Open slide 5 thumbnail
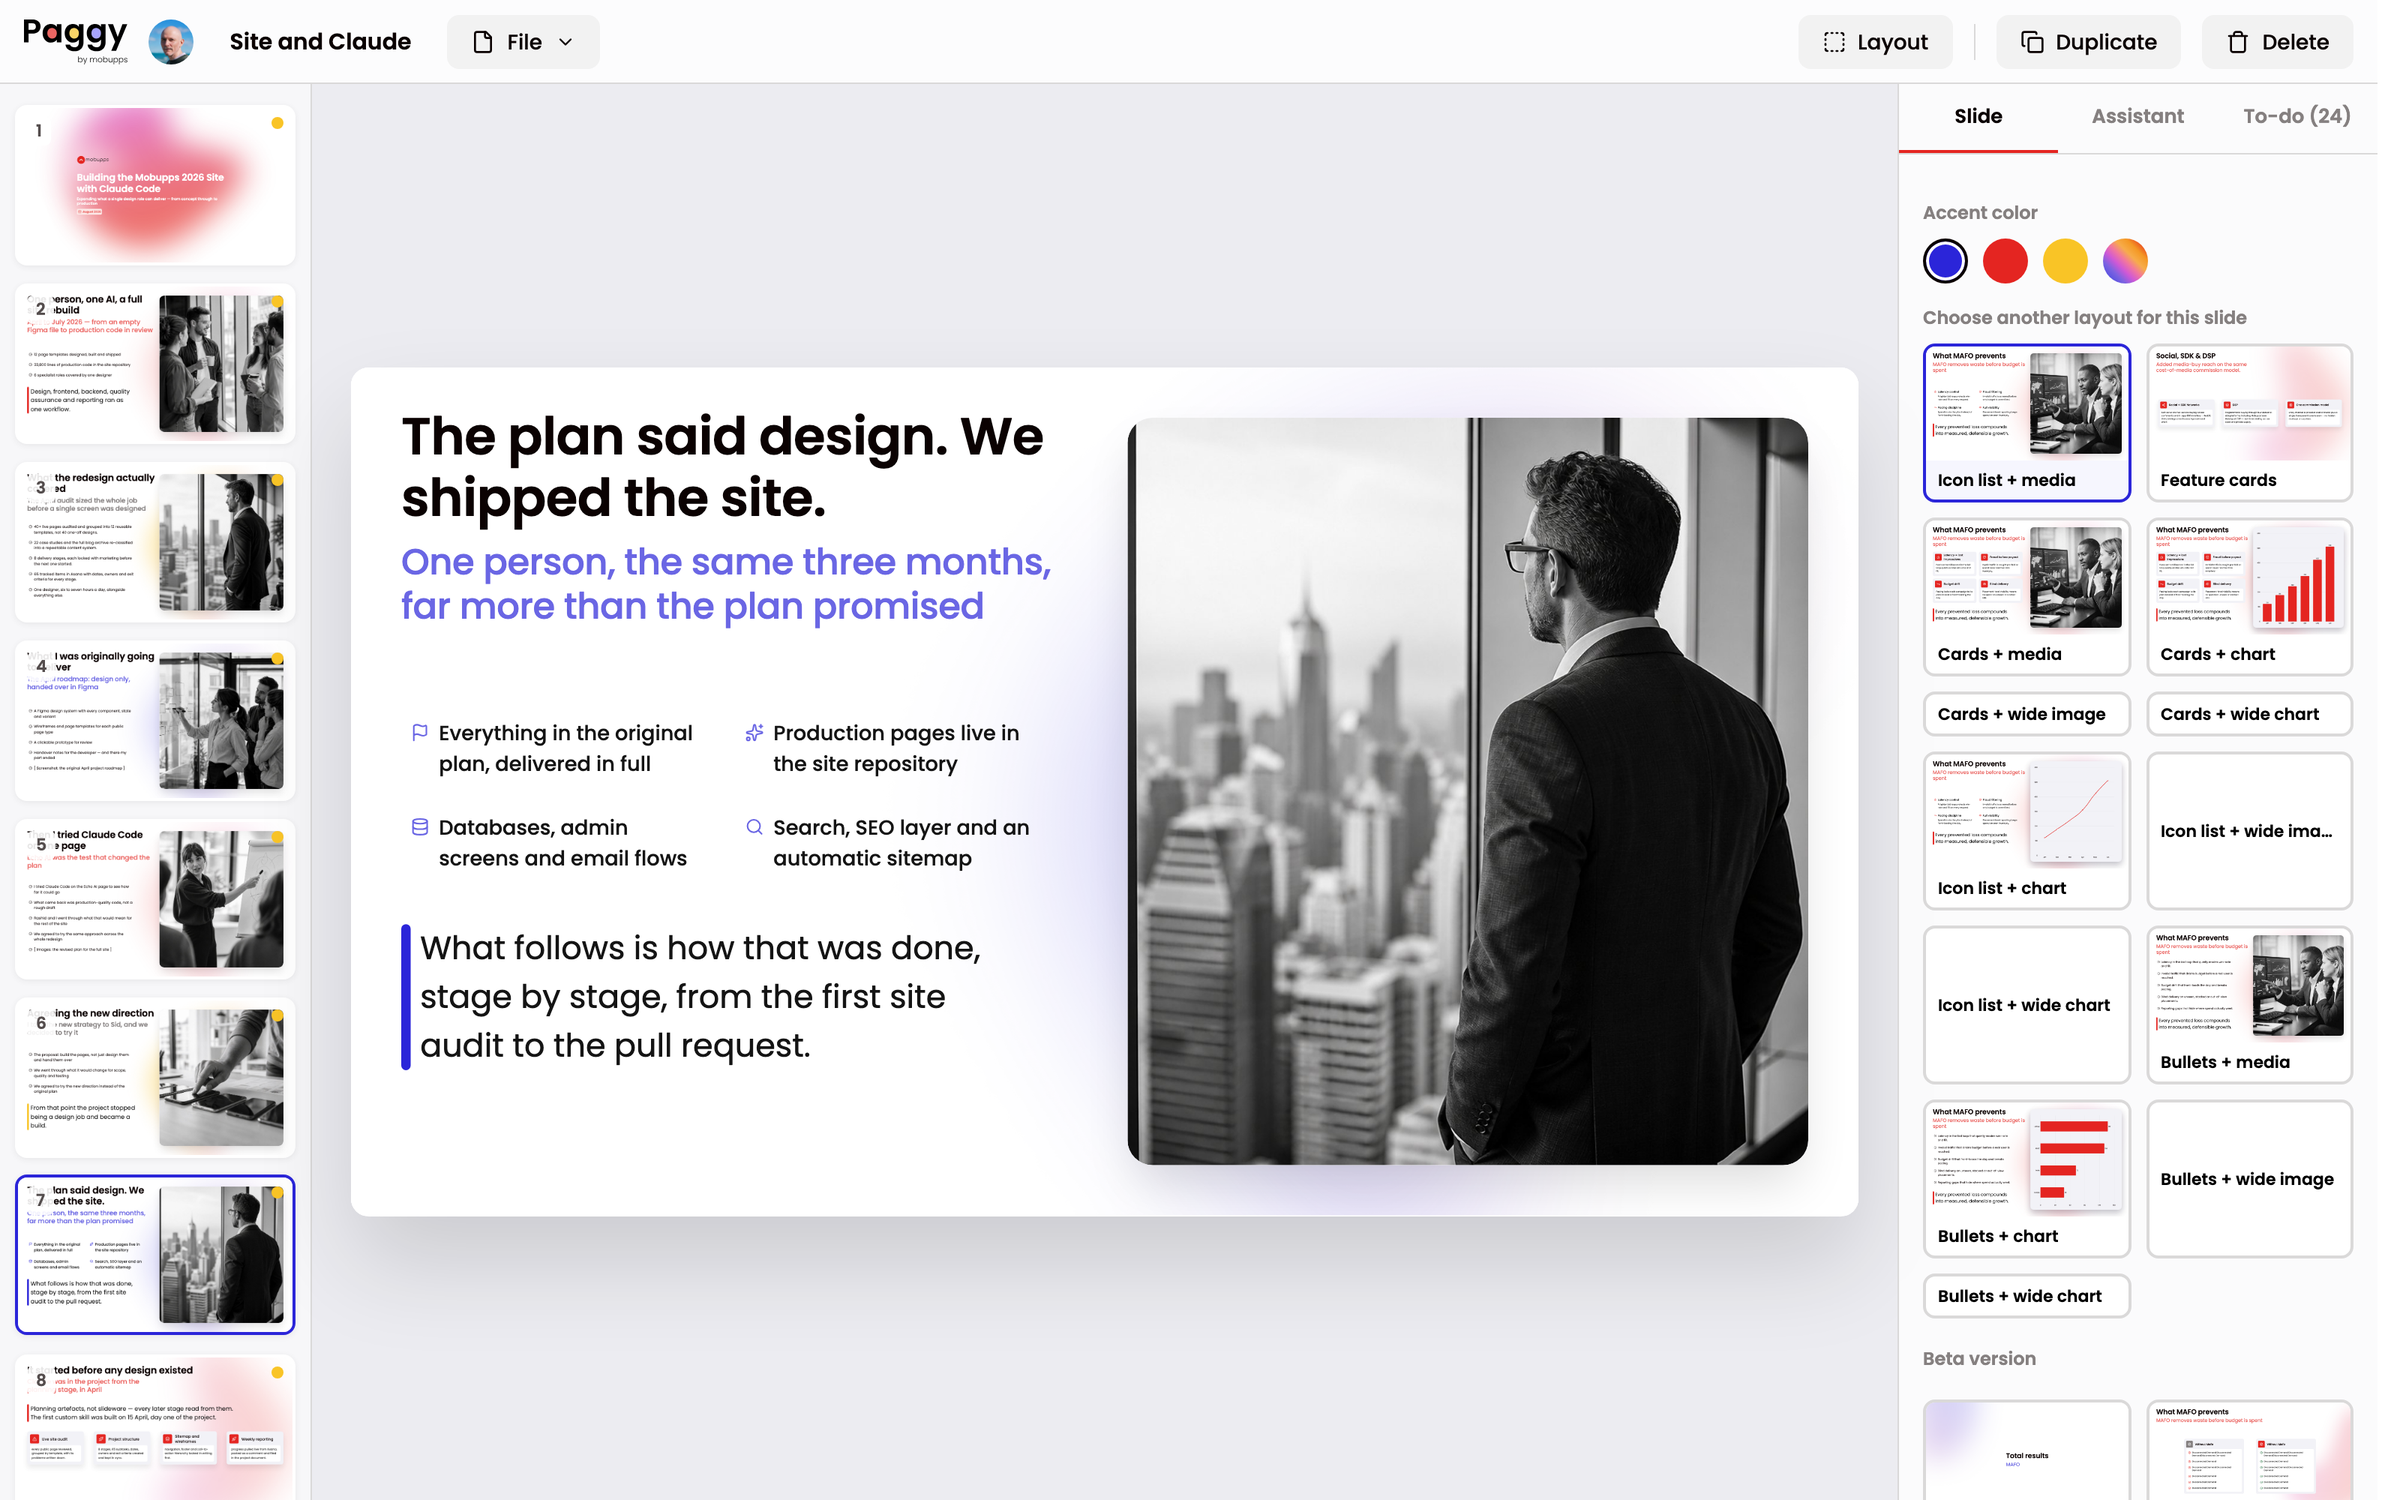 click(155, 898)
